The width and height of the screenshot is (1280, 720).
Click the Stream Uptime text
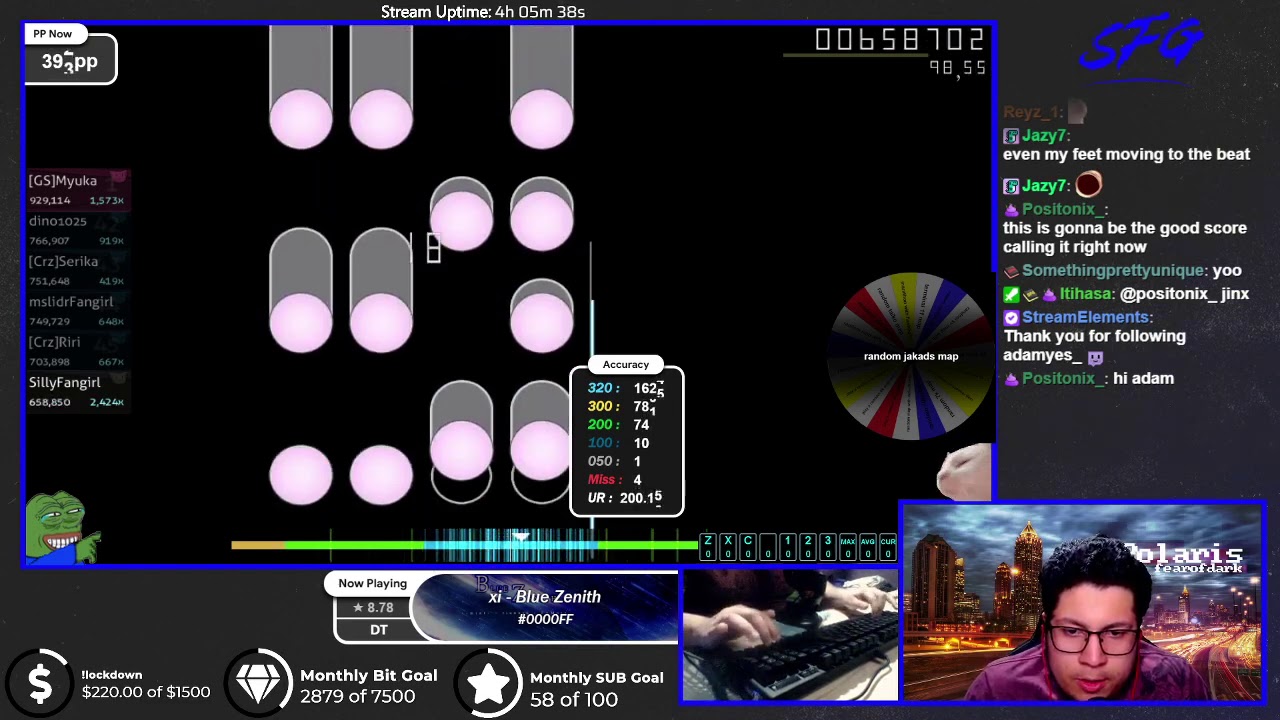[x=483, y=12]
